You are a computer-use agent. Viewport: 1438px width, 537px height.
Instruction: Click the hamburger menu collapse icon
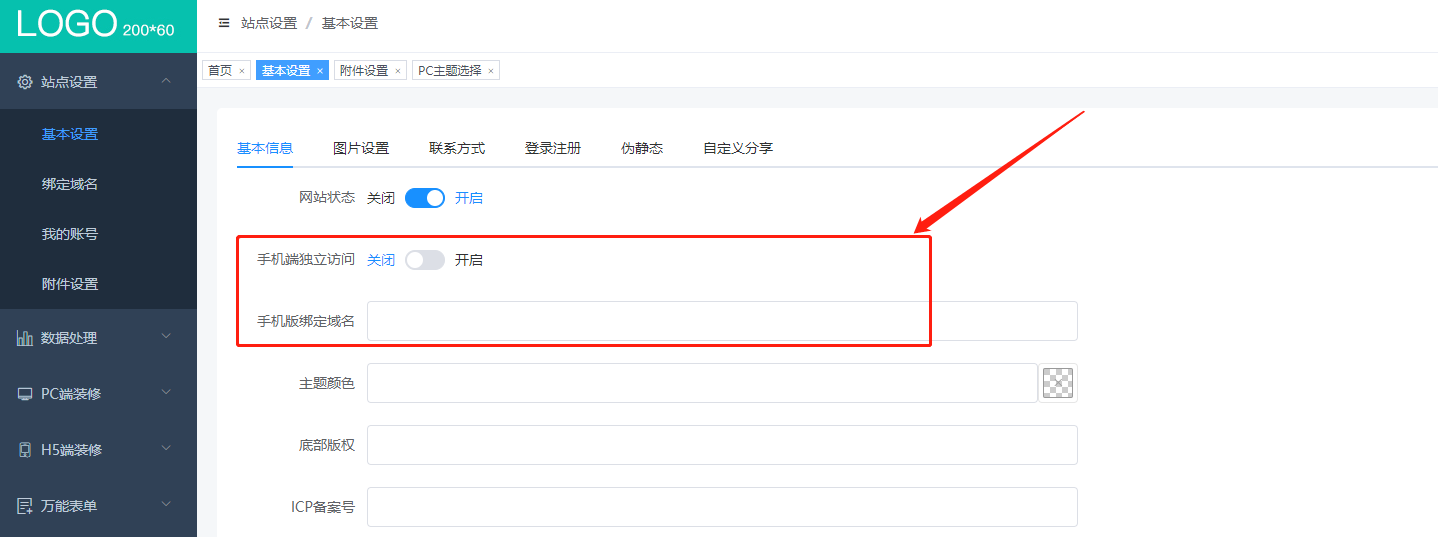[x=224, y=23]
